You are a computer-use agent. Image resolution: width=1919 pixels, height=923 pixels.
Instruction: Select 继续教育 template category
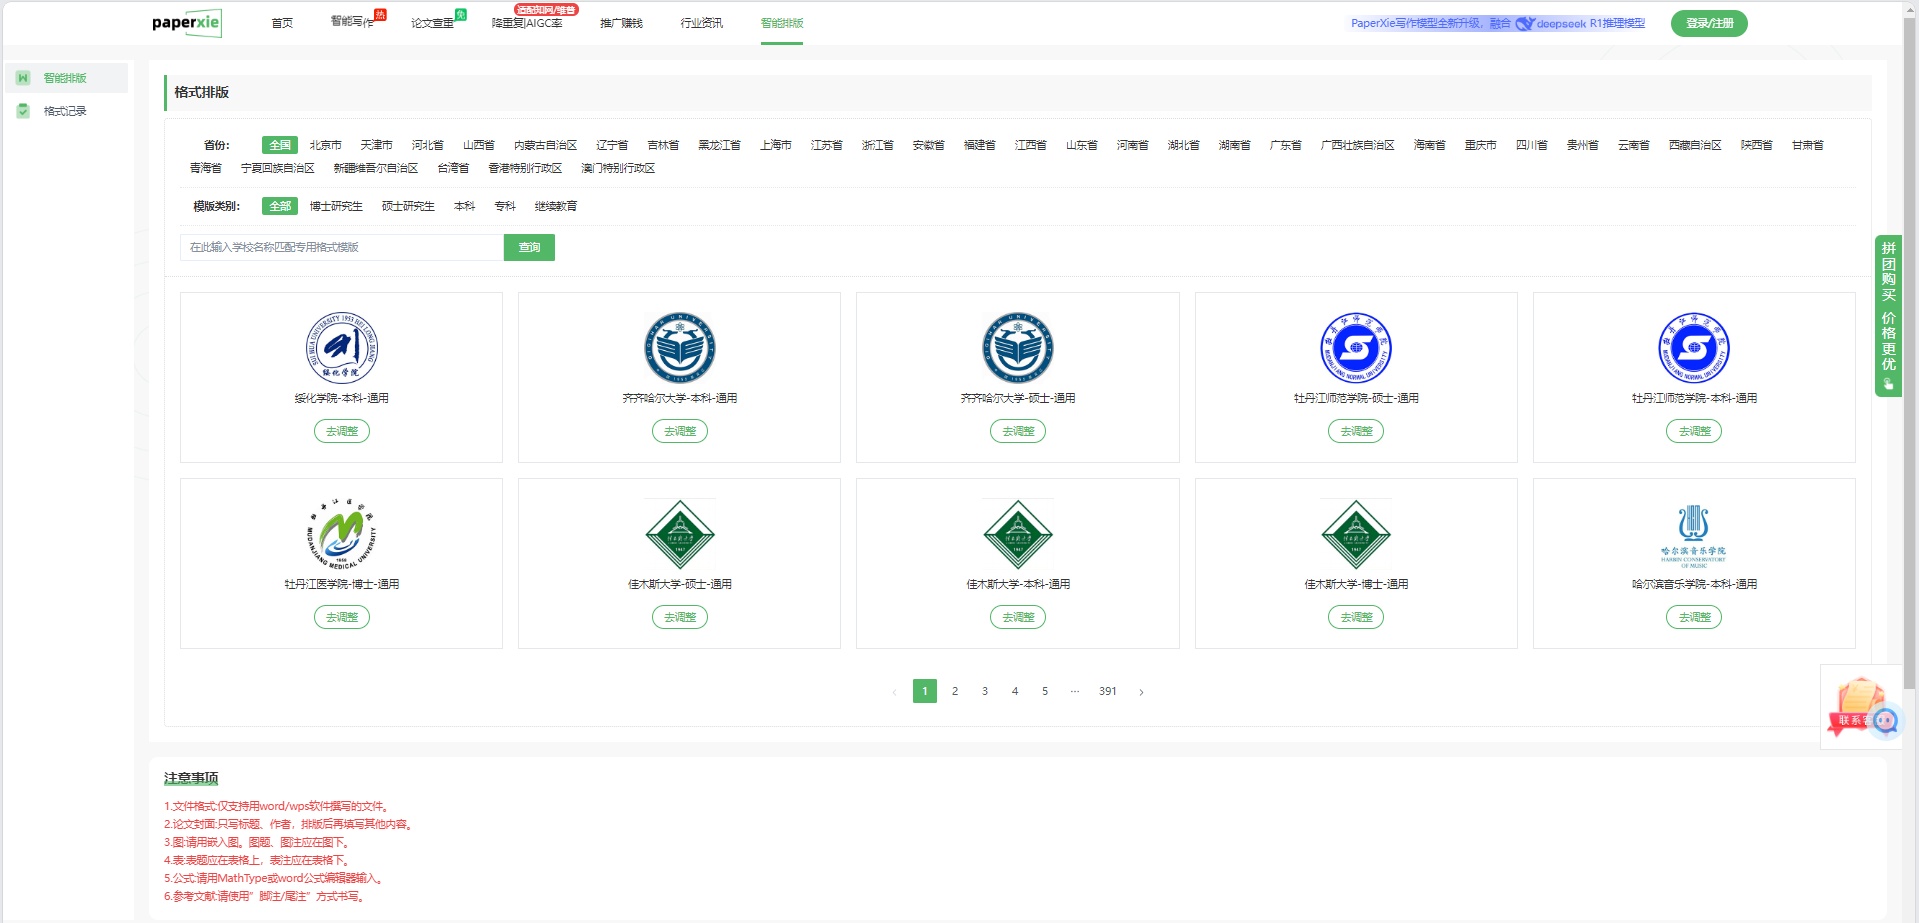click(x=555, y=206)
